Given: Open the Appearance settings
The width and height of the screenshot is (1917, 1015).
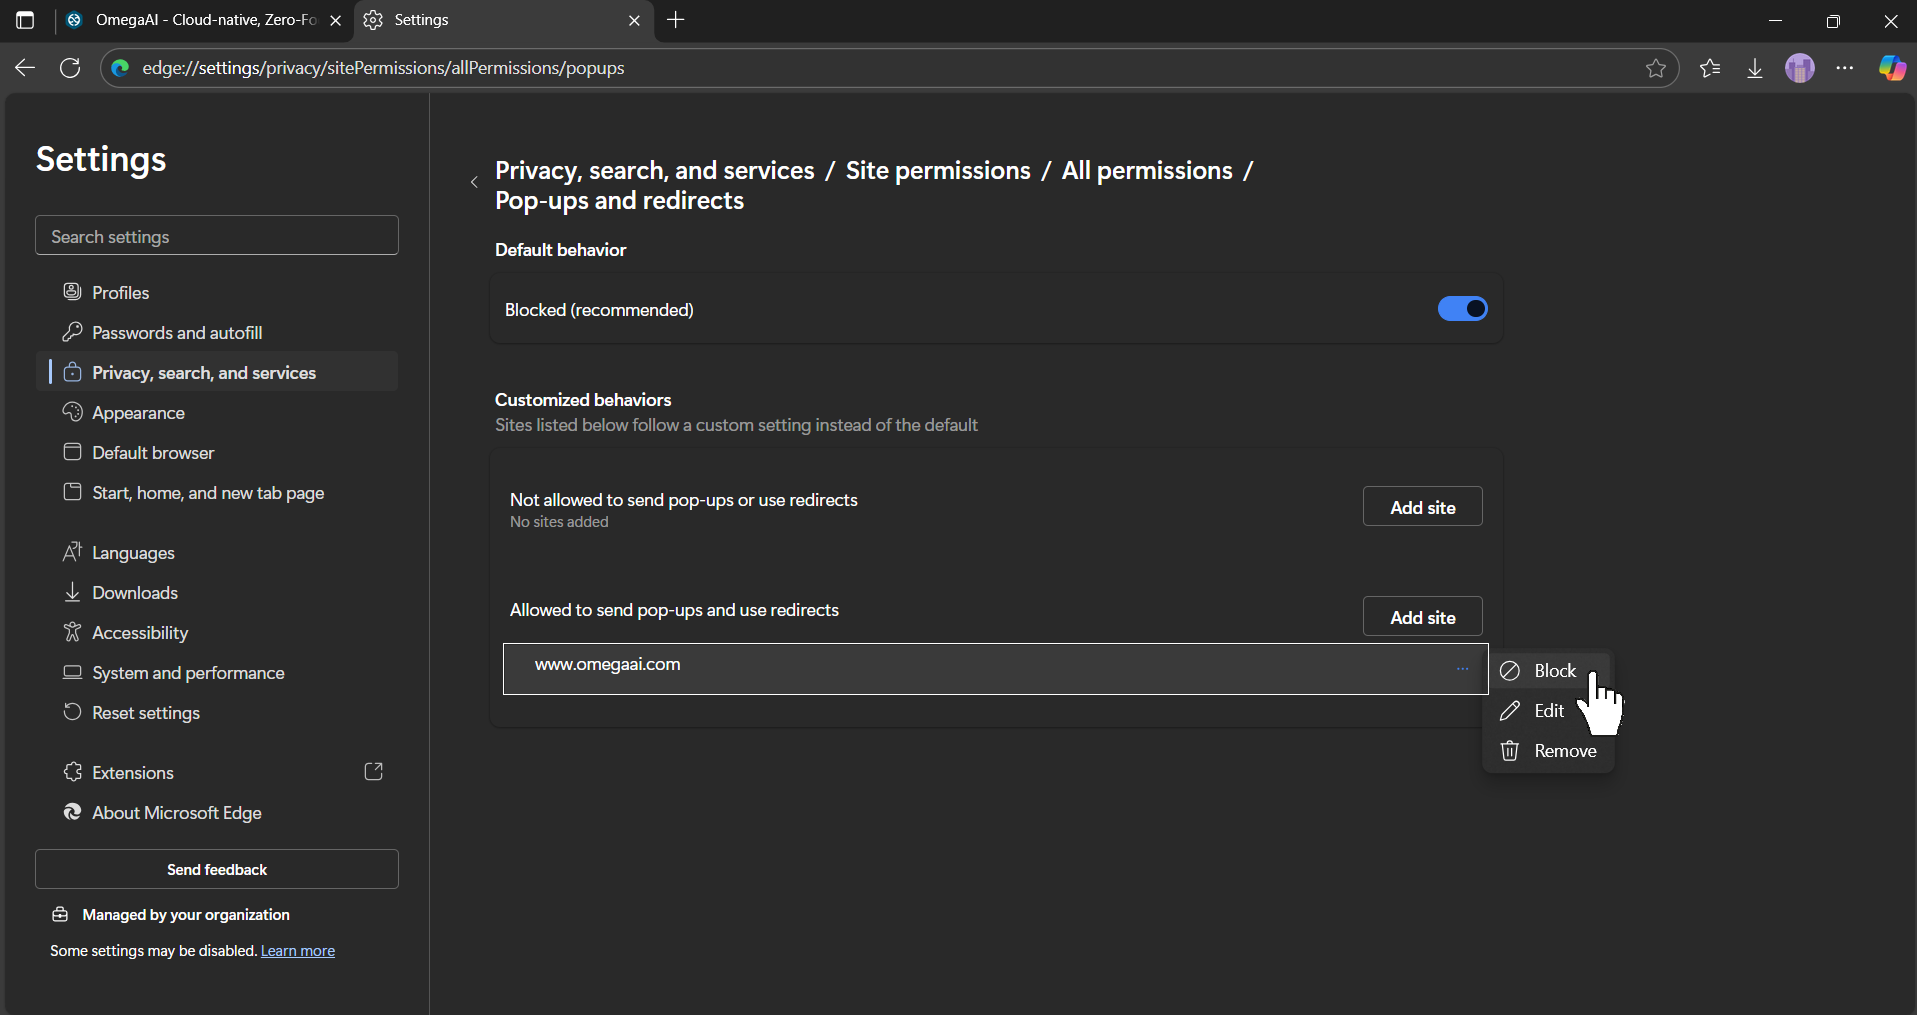Looking at the screenshot, I should pyautogui.click(x=138, y=412).
